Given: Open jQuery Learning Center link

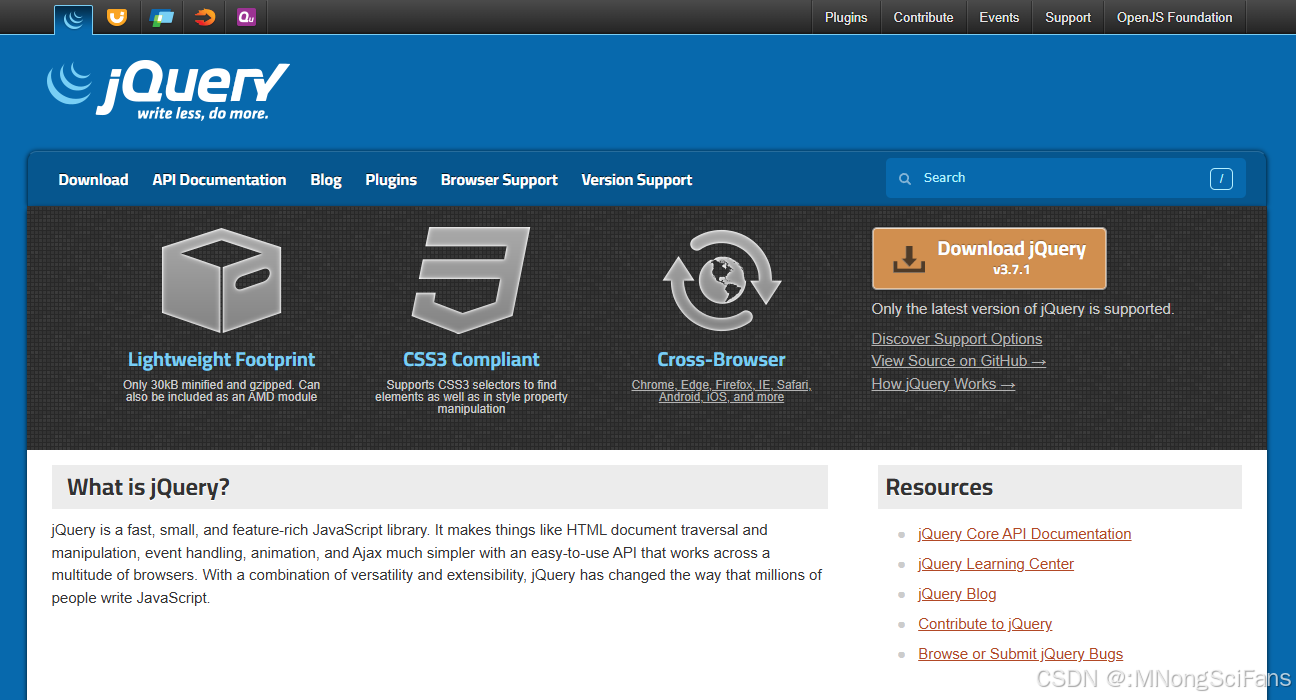Looking at the screenshot, I should coord(996,564).
